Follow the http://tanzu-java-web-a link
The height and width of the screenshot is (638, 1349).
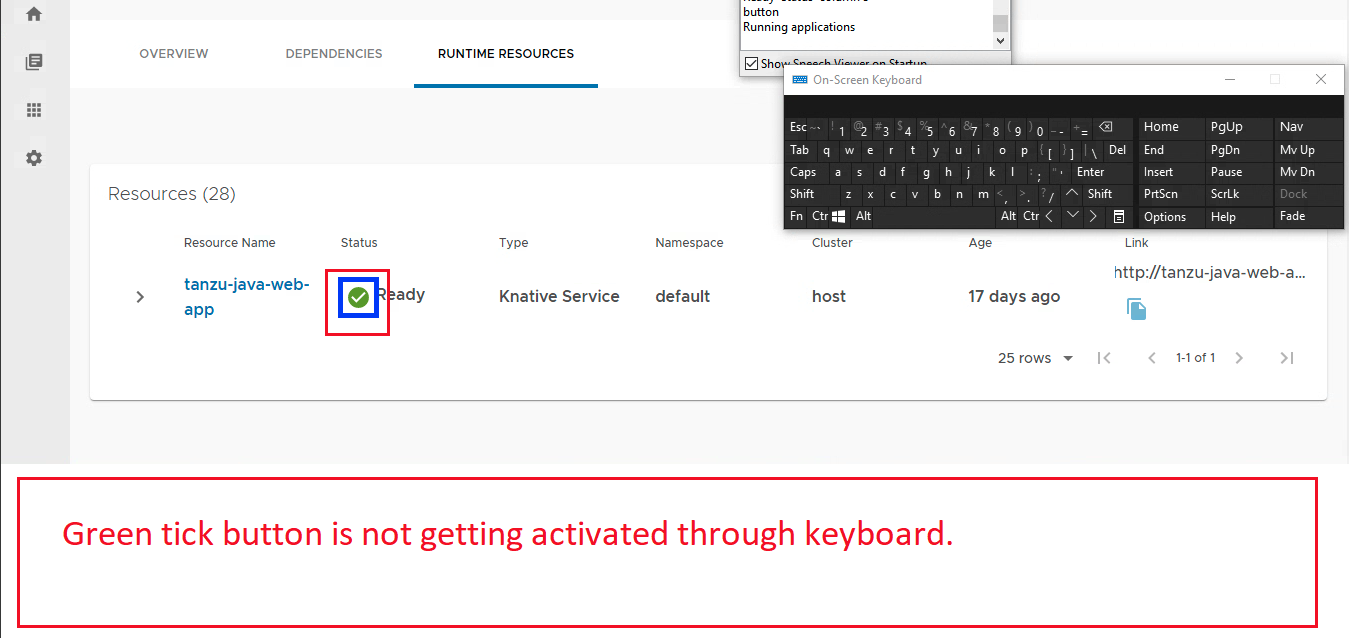pyautogui.click(x=1207, y=271)
